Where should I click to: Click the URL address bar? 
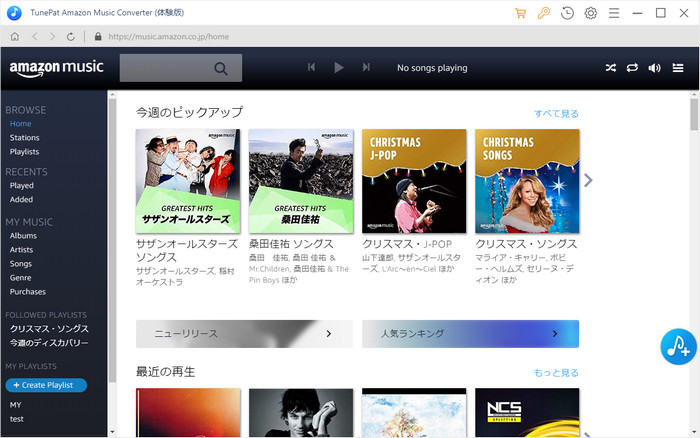[169, 37]
